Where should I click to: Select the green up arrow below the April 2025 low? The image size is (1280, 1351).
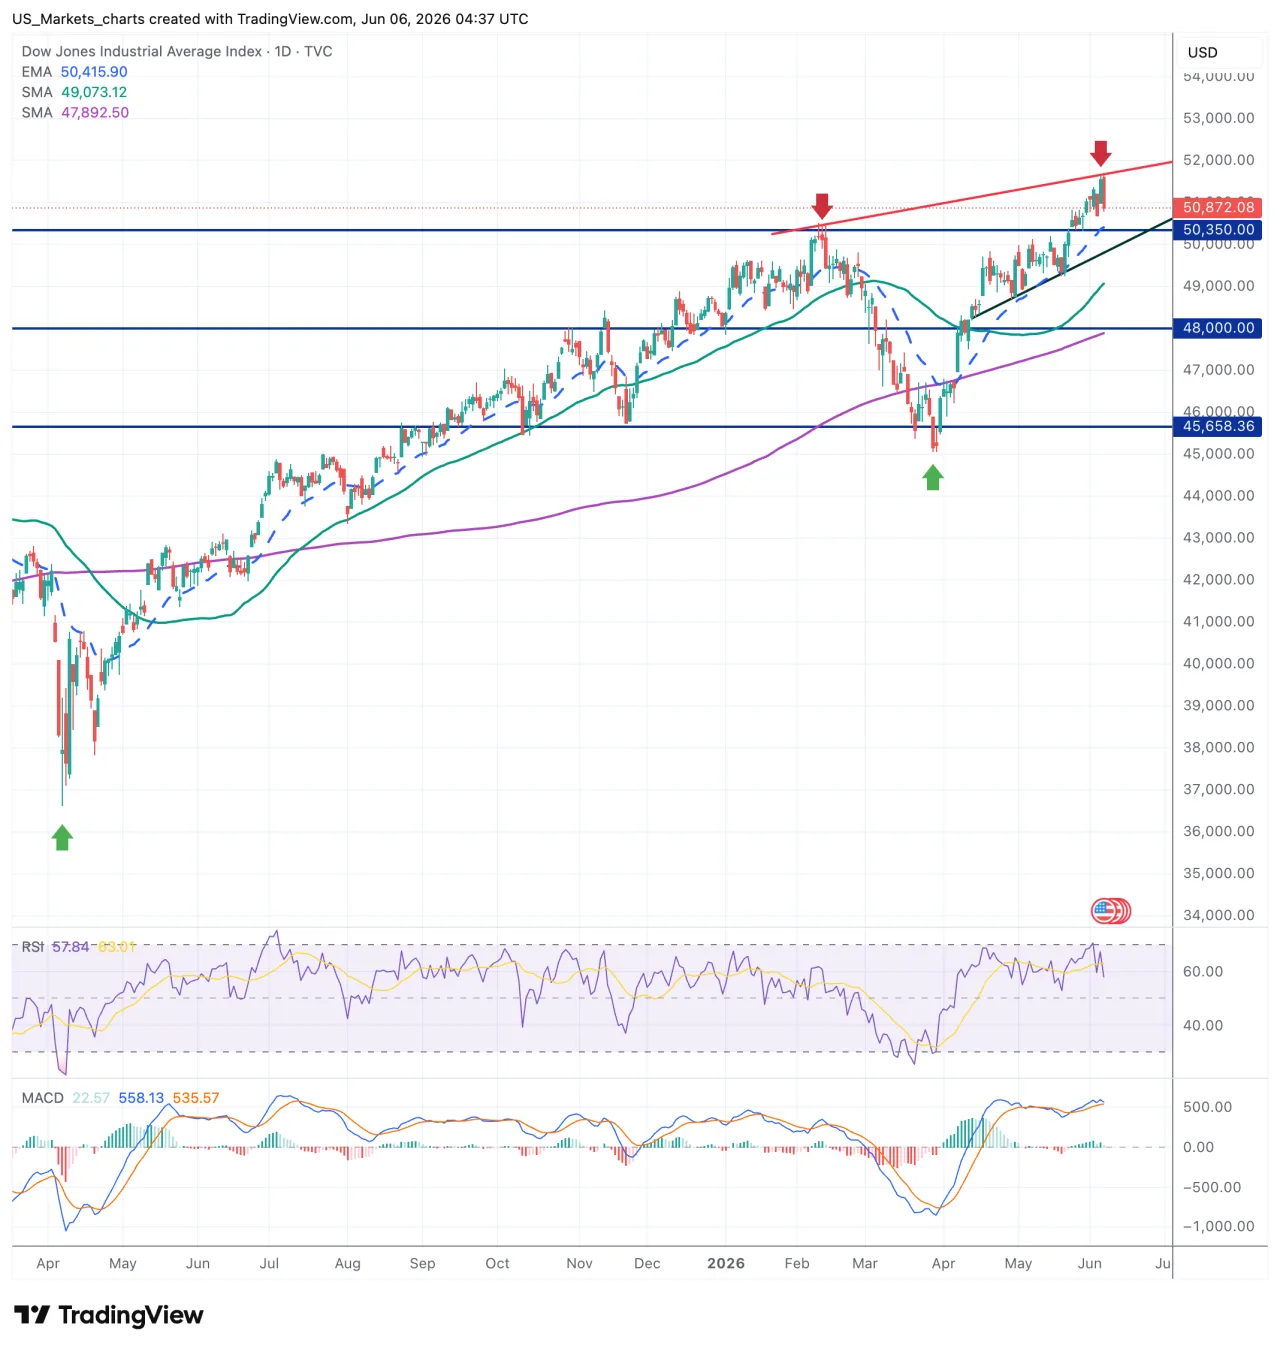(x=62, y=837)
